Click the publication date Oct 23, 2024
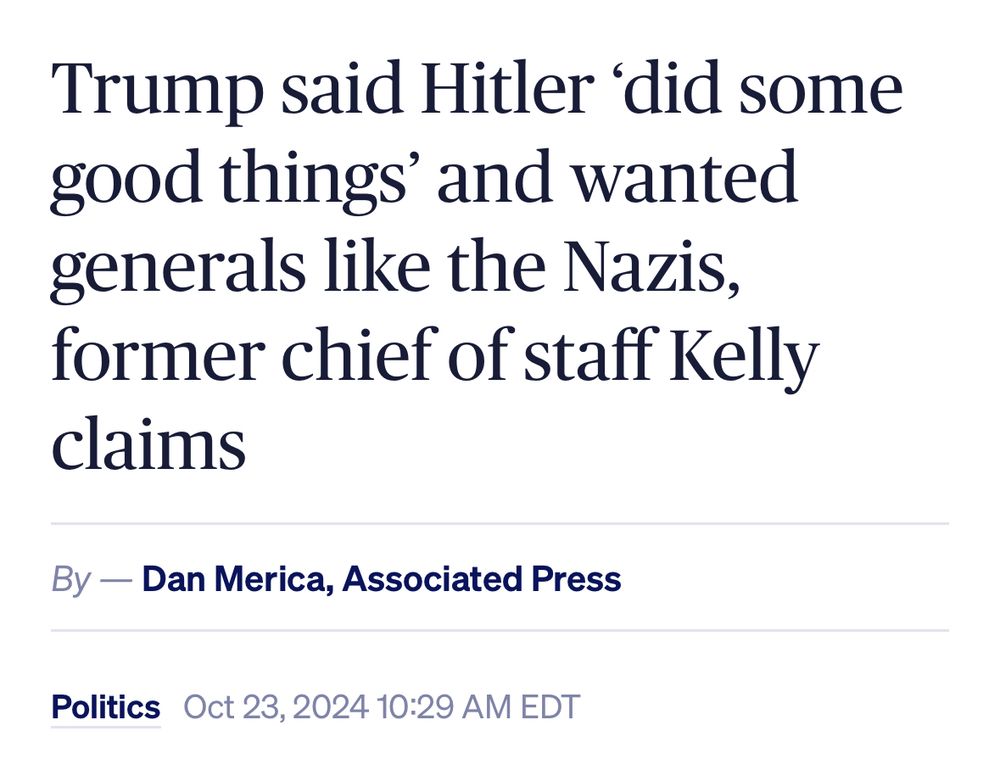 click(278, 707)
